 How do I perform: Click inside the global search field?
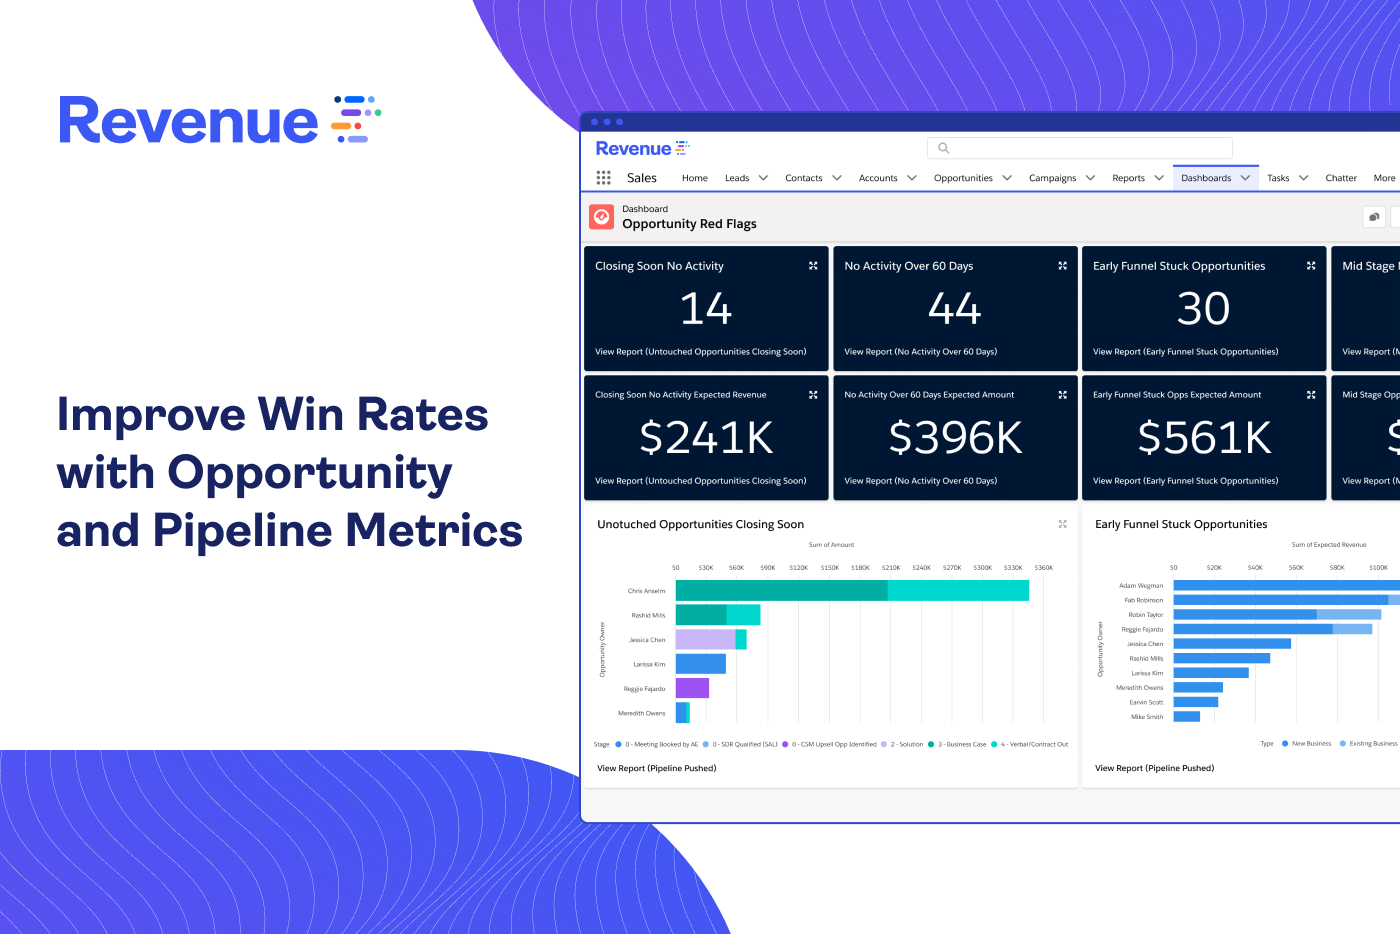[x=1080, y=148]
